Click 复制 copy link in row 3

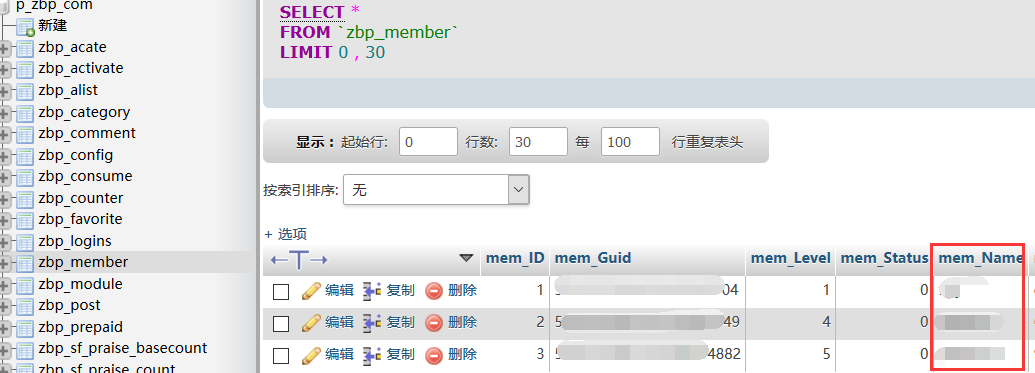(x=401, y=355)
